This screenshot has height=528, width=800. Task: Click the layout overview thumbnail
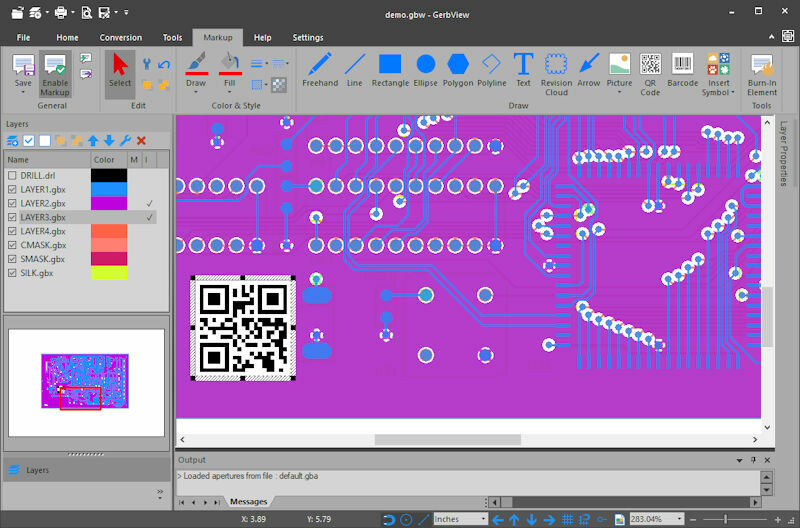(x=86, y=382)
